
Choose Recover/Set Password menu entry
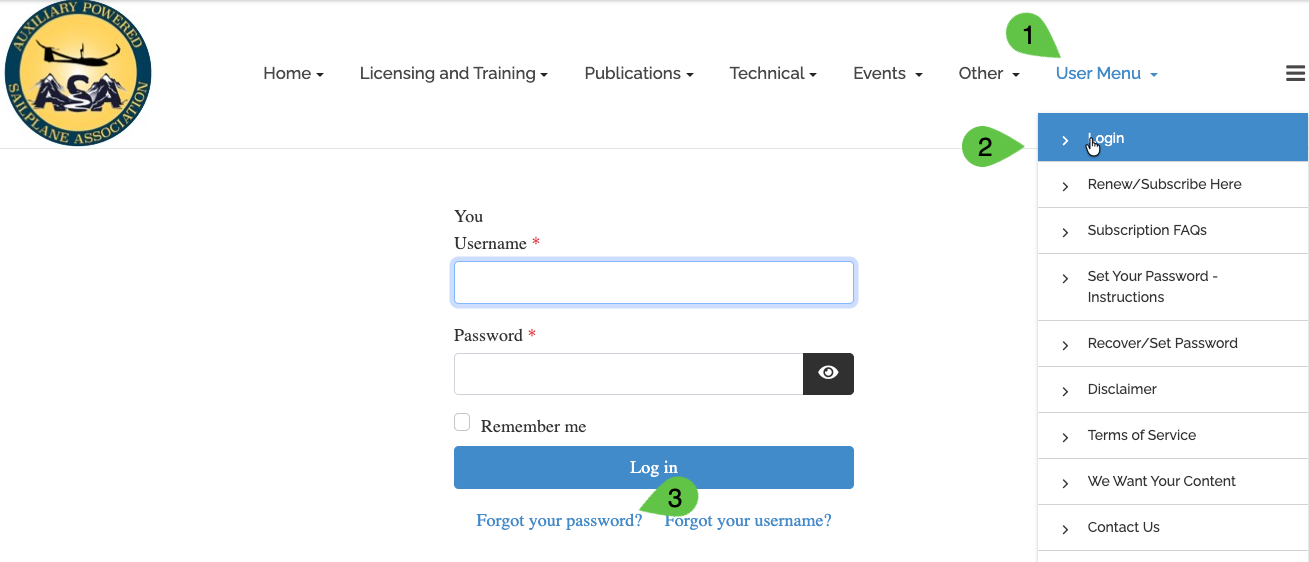pyautogui.click(x=1162, y=344)
